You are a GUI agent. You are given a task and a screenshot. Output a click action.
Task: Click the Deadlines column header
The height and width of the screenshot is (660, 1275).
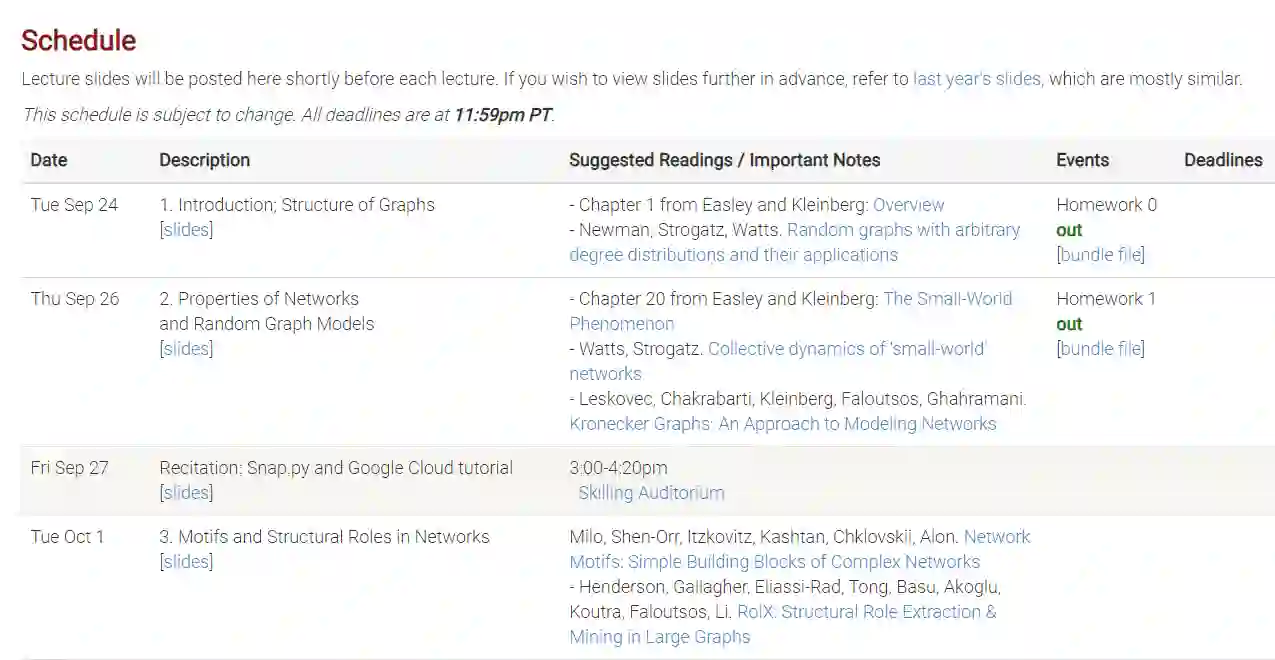(1222, 160)
